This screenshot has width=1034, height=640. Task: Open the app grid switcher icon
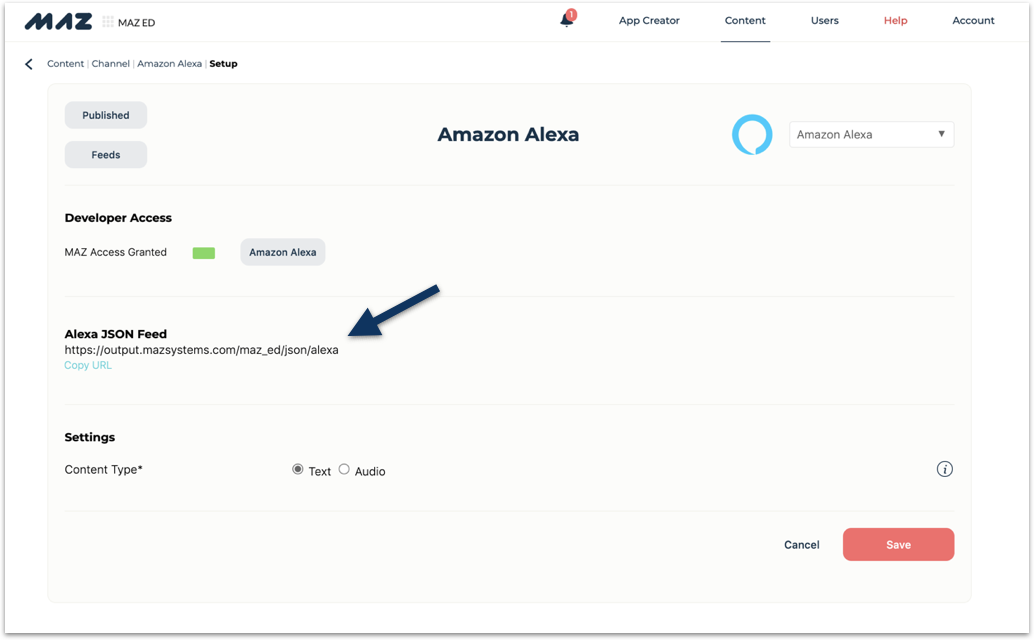click(107, 22)
